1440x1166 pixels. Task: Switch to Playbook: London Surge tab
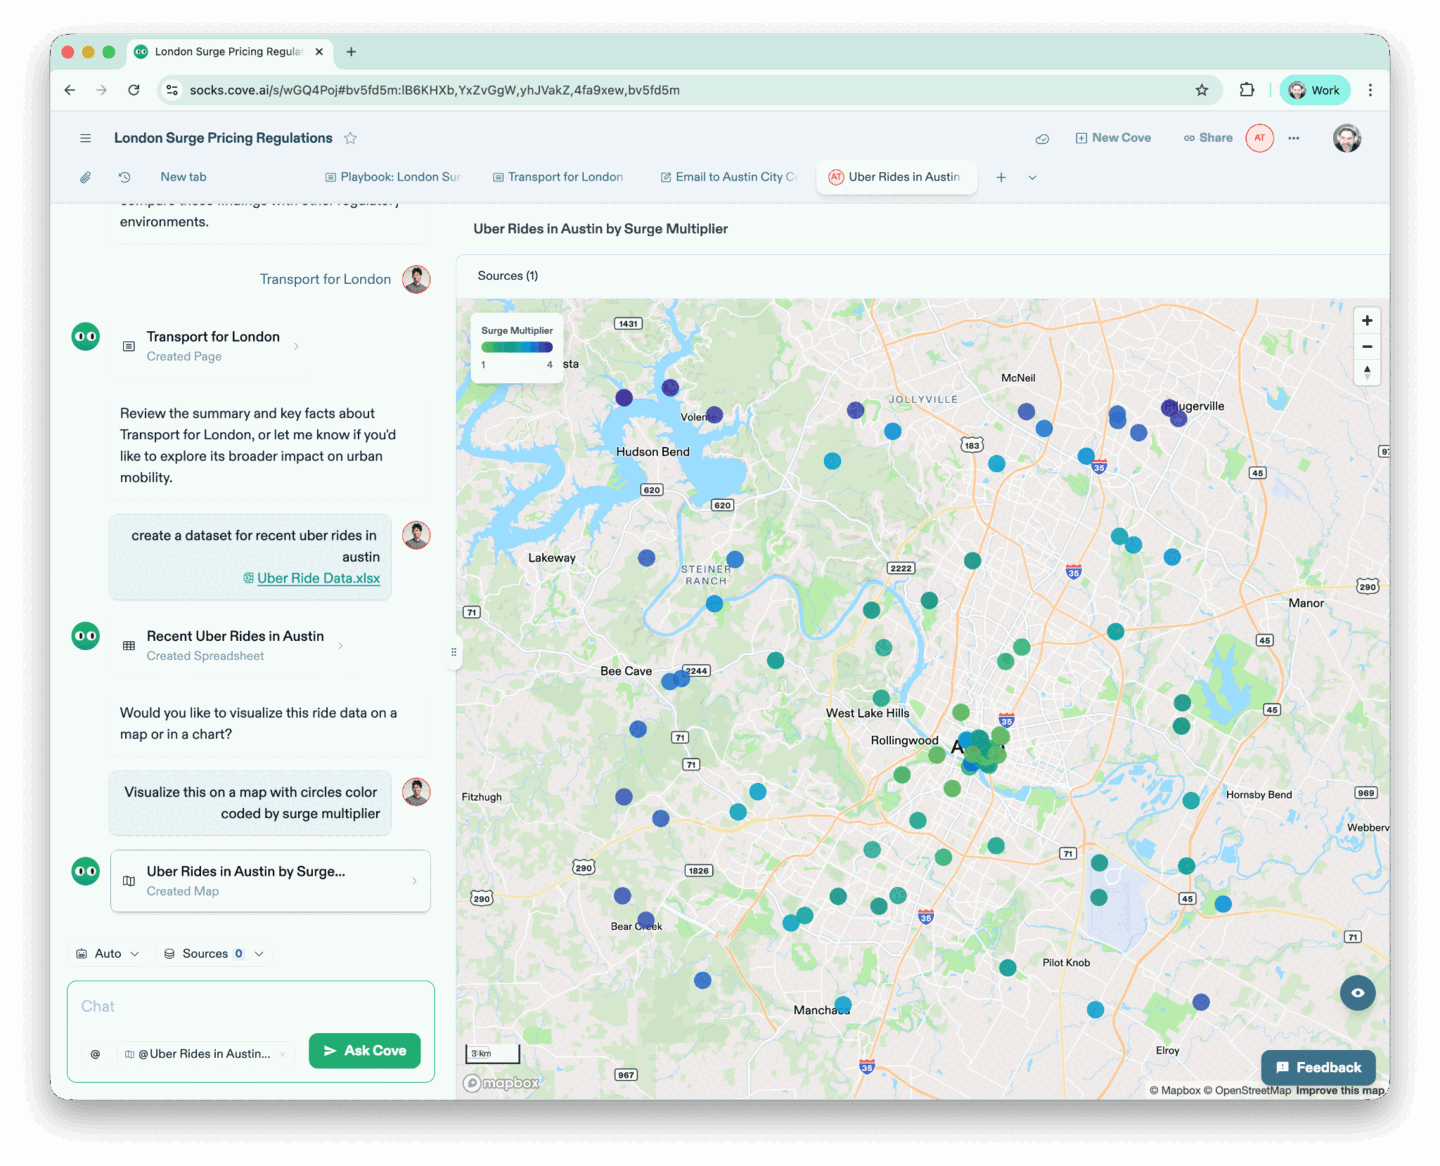coord(392,177)
